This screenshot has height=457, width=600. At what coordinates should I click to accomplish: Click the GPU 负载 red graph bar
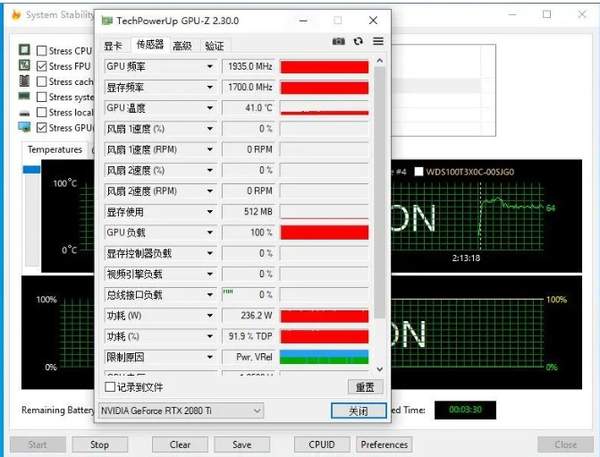pyautogui.click(x=324, y=232)
